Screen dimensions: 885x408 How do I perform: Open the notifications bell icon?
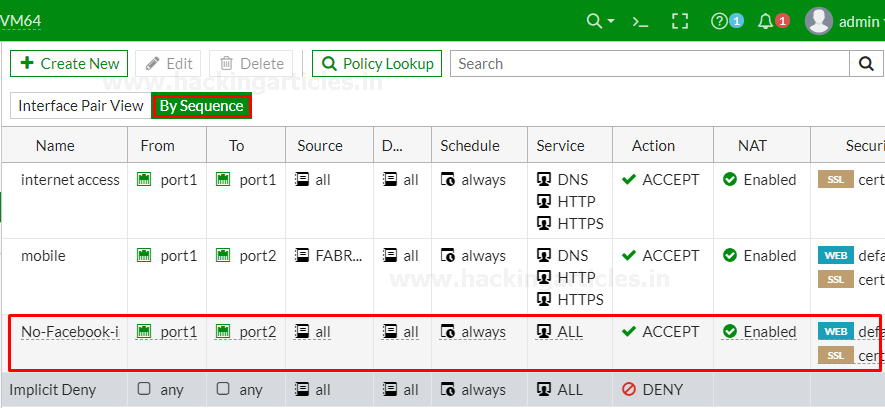coord(766,21)
